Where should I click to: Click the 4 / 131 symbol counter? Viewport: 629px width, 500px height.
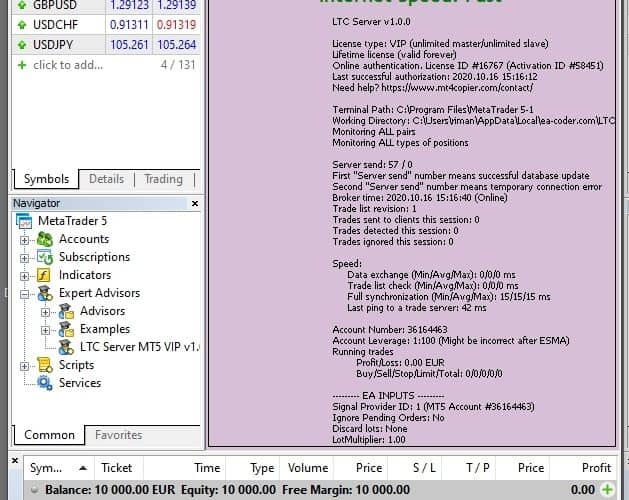click(x=178, y=65)
